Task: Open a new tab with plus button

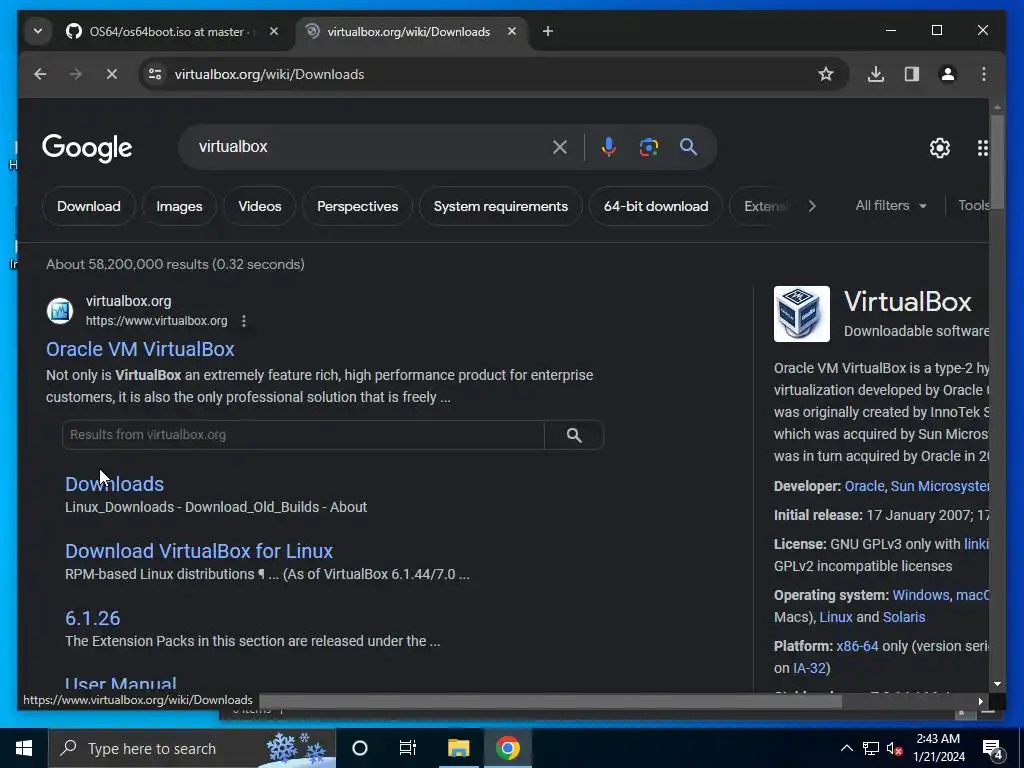Action: pos(548,31)
